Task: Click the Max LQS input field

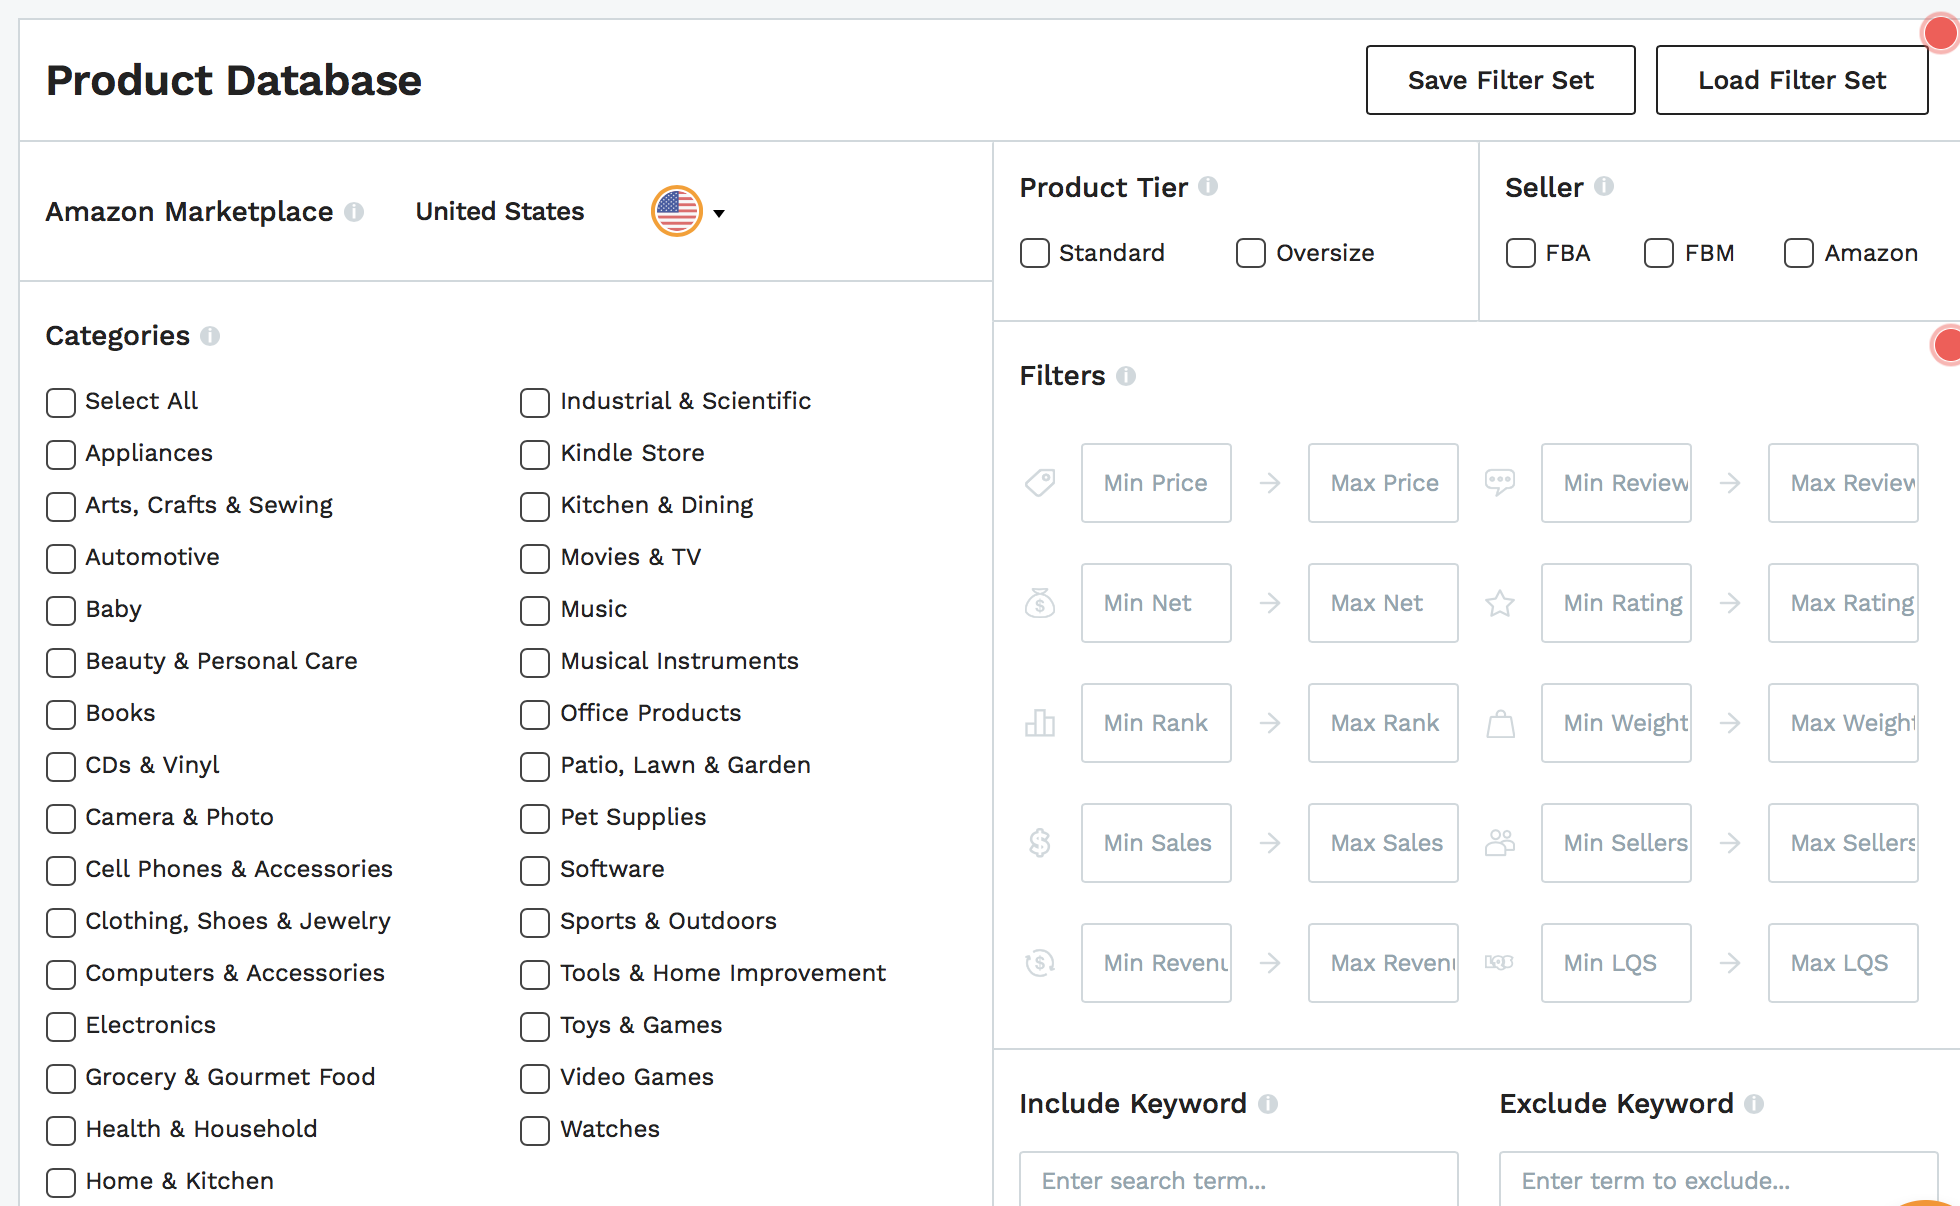Action: coord(1843,963)
